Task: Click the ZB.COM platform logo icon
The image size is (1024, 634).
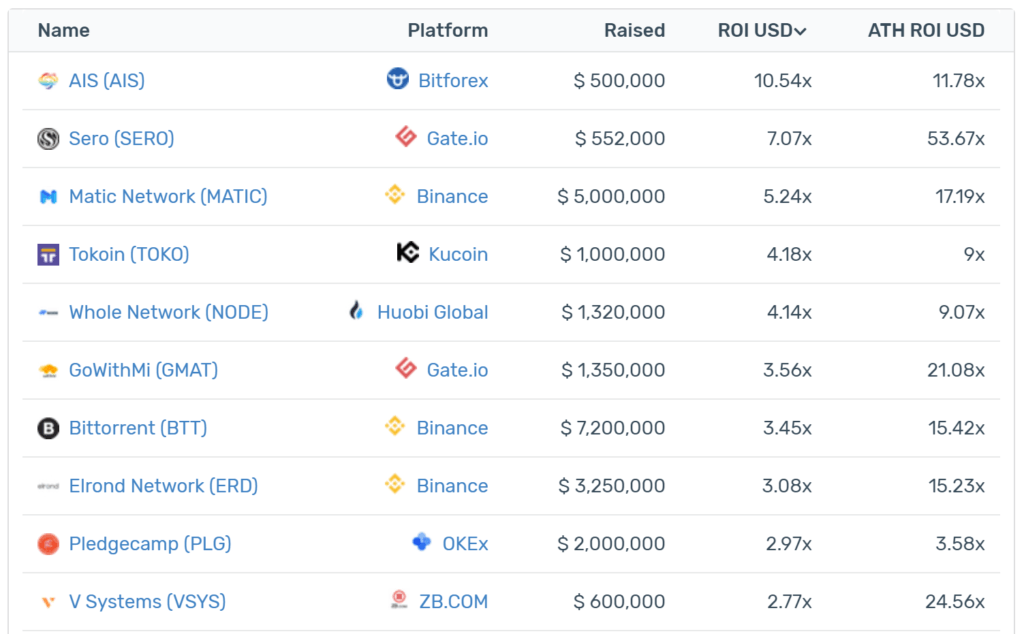Action: coord(399,599)
